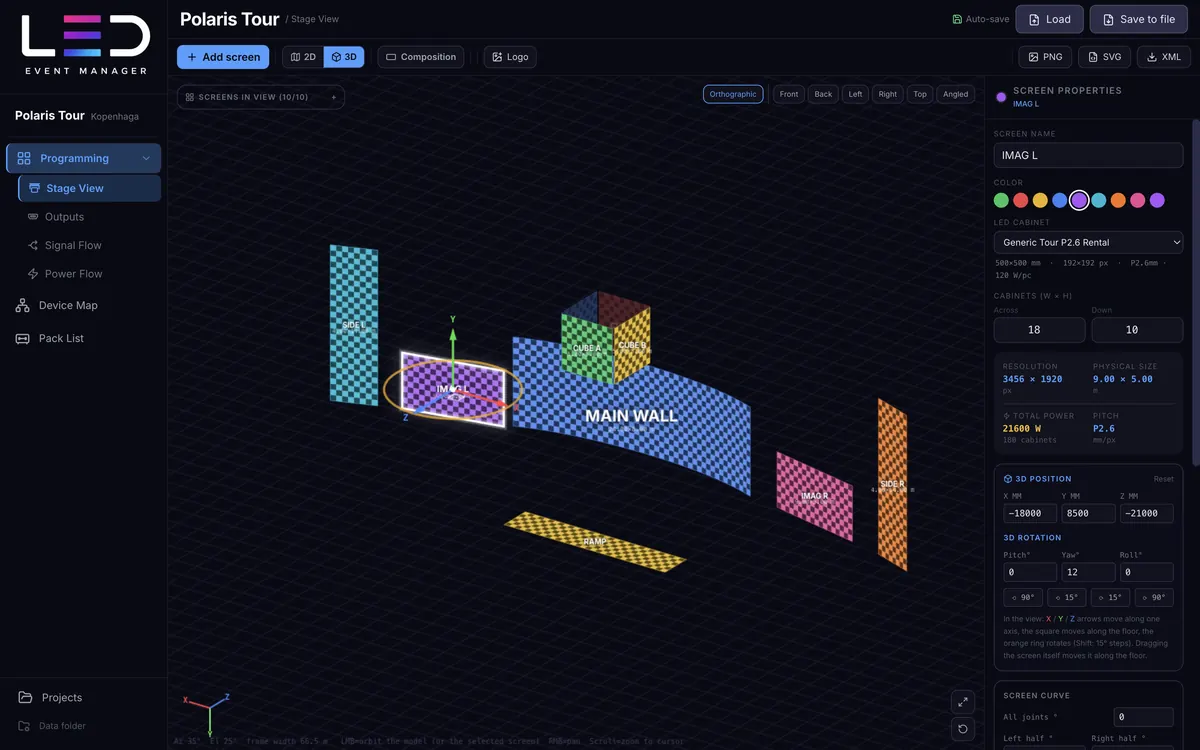Click the LED Event Manager logo

(85, 45)
